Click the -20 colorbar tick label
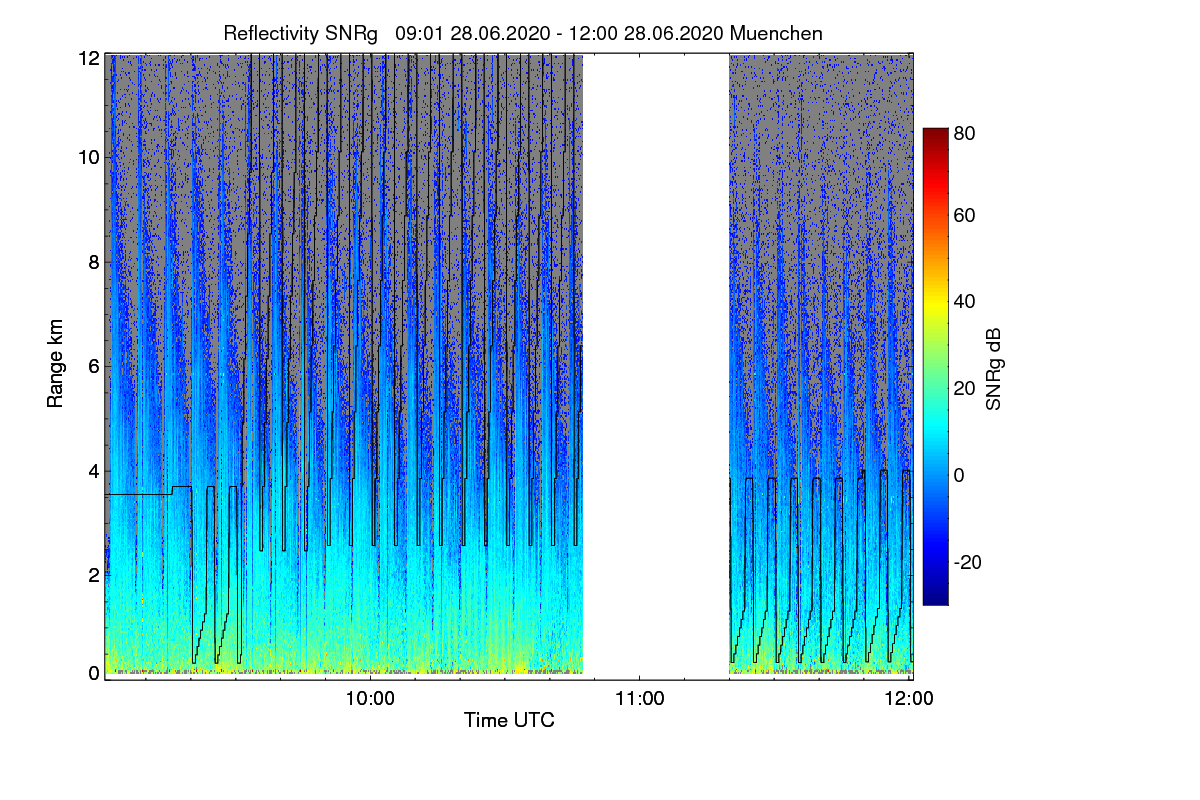 969,562
